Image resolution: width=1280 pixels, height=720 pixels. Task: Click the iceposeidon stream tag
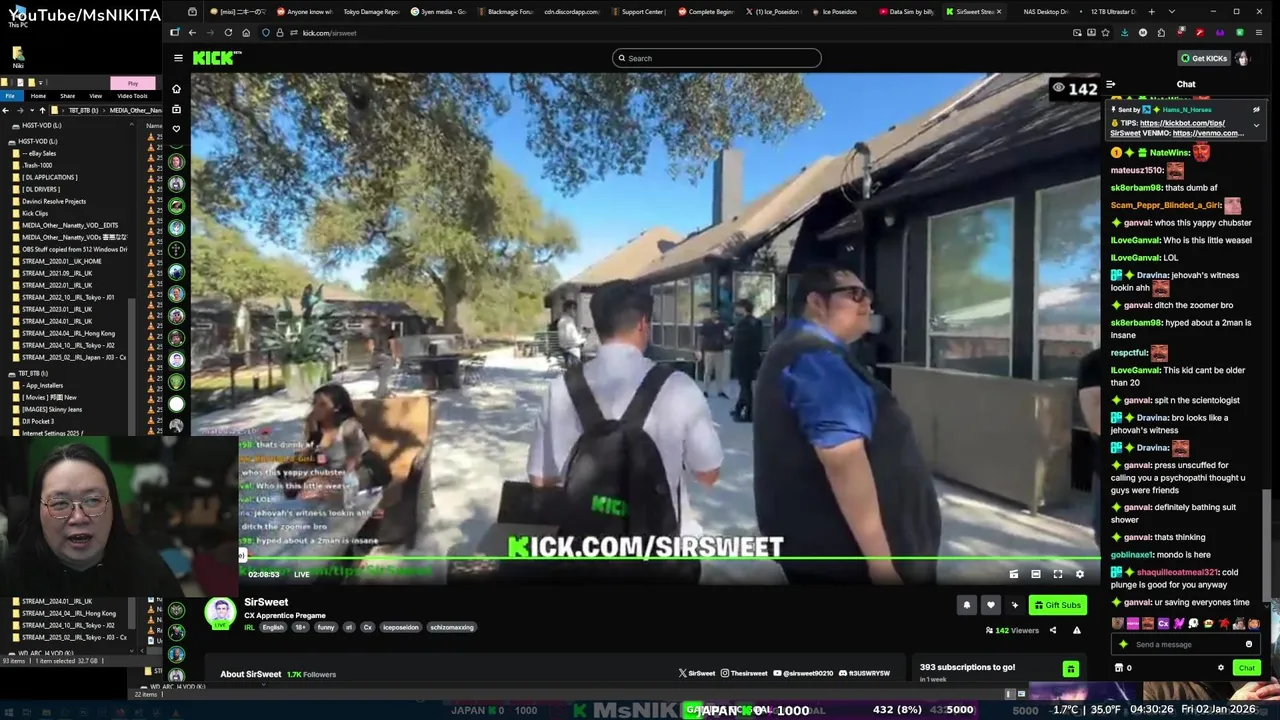pos(400,627)
